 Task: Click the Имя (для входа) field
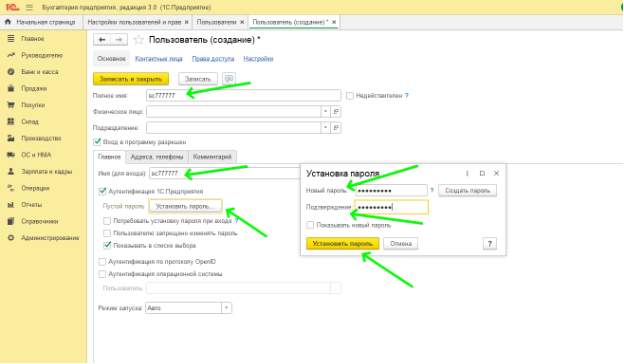click(225, 173)
